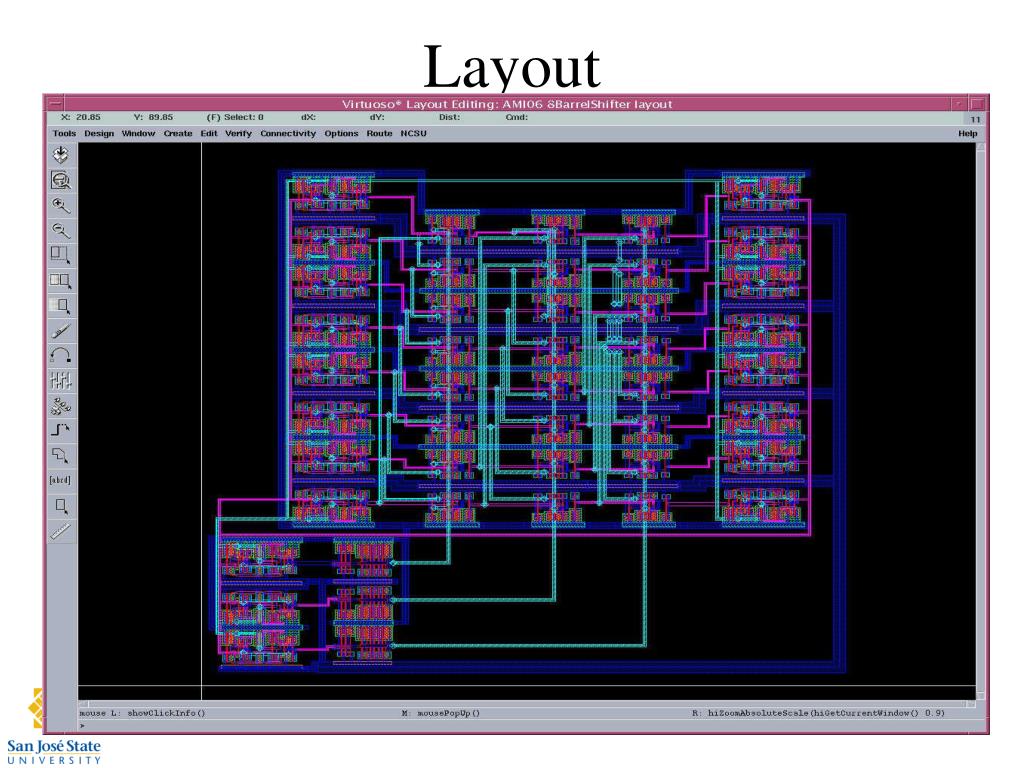Open the Properties sliders icon
Image resolution: width=1024 pixels, height=768 pixels.
click(x=61, y=380)
